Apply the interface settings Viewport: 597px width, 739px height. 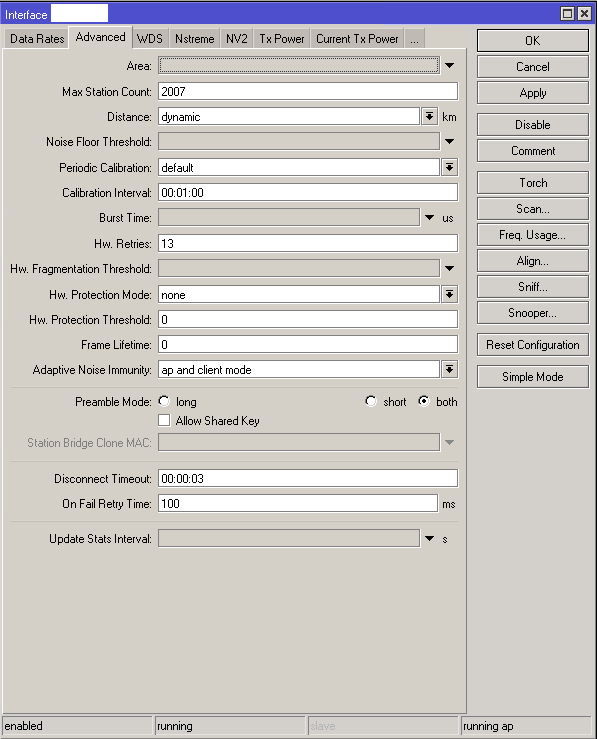tap(532, 93)
